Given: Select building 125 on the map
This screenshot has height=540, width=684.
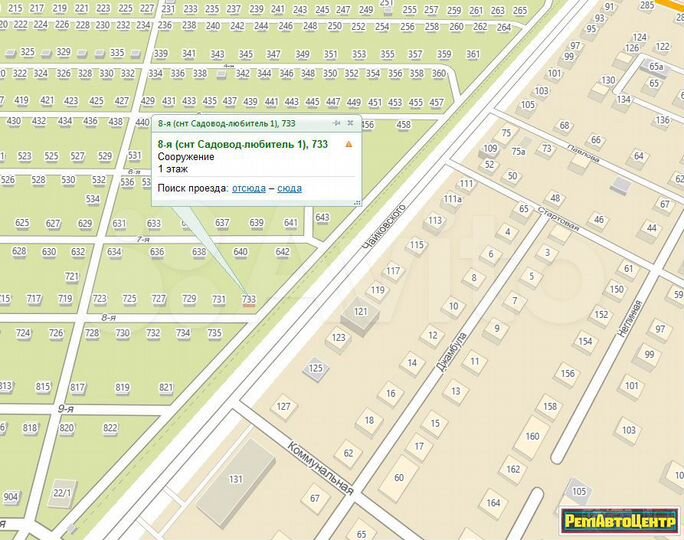Looking at the screenshot, I should pyautogui.click(x=315, y=369).
